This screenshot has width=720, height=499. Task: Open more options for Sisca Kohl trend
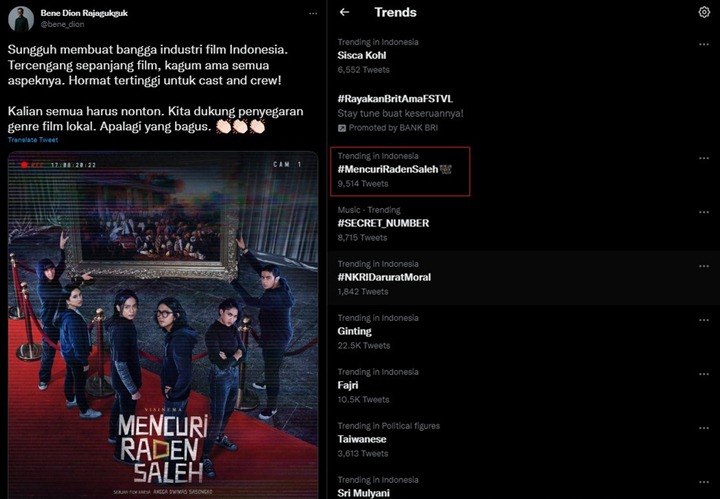(x=703, y=45)
